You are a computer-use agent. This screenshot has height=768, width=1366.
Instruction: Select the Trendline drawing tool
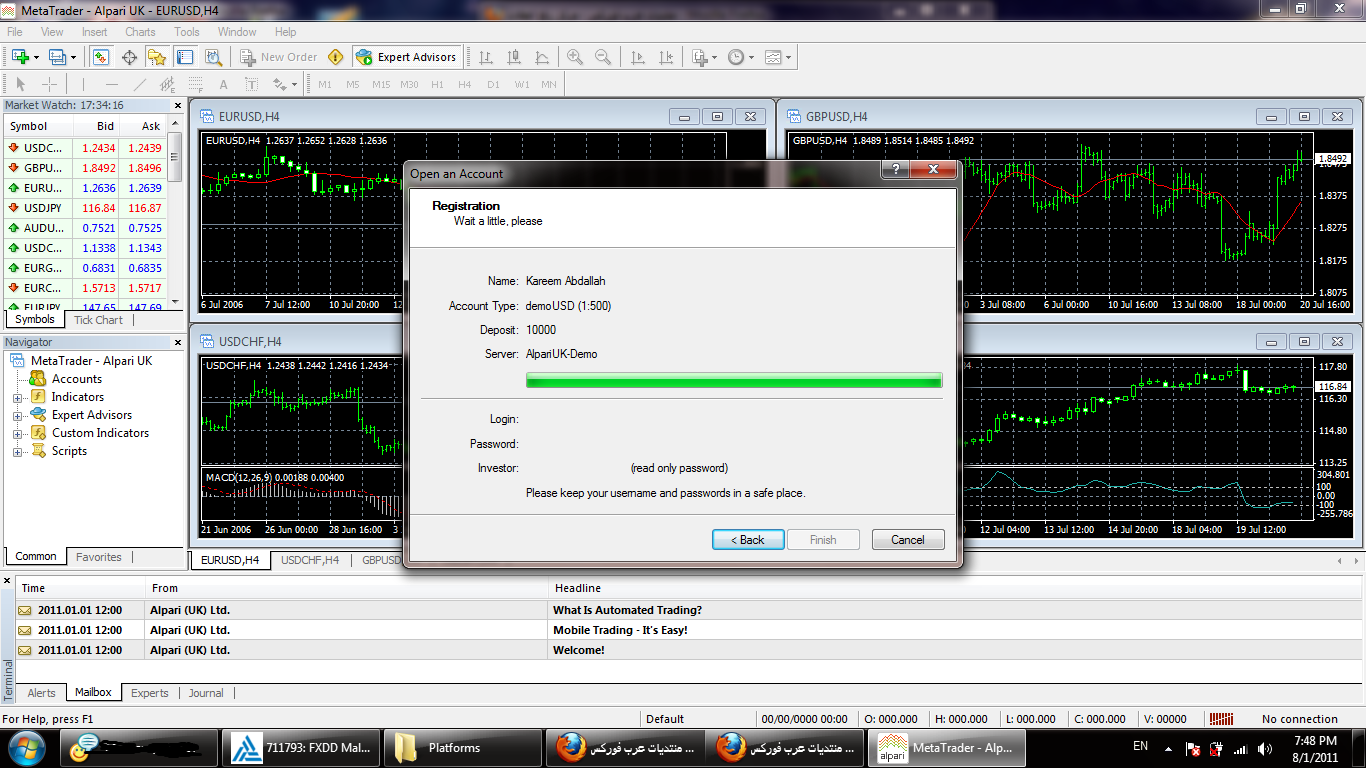click(140, 84)
